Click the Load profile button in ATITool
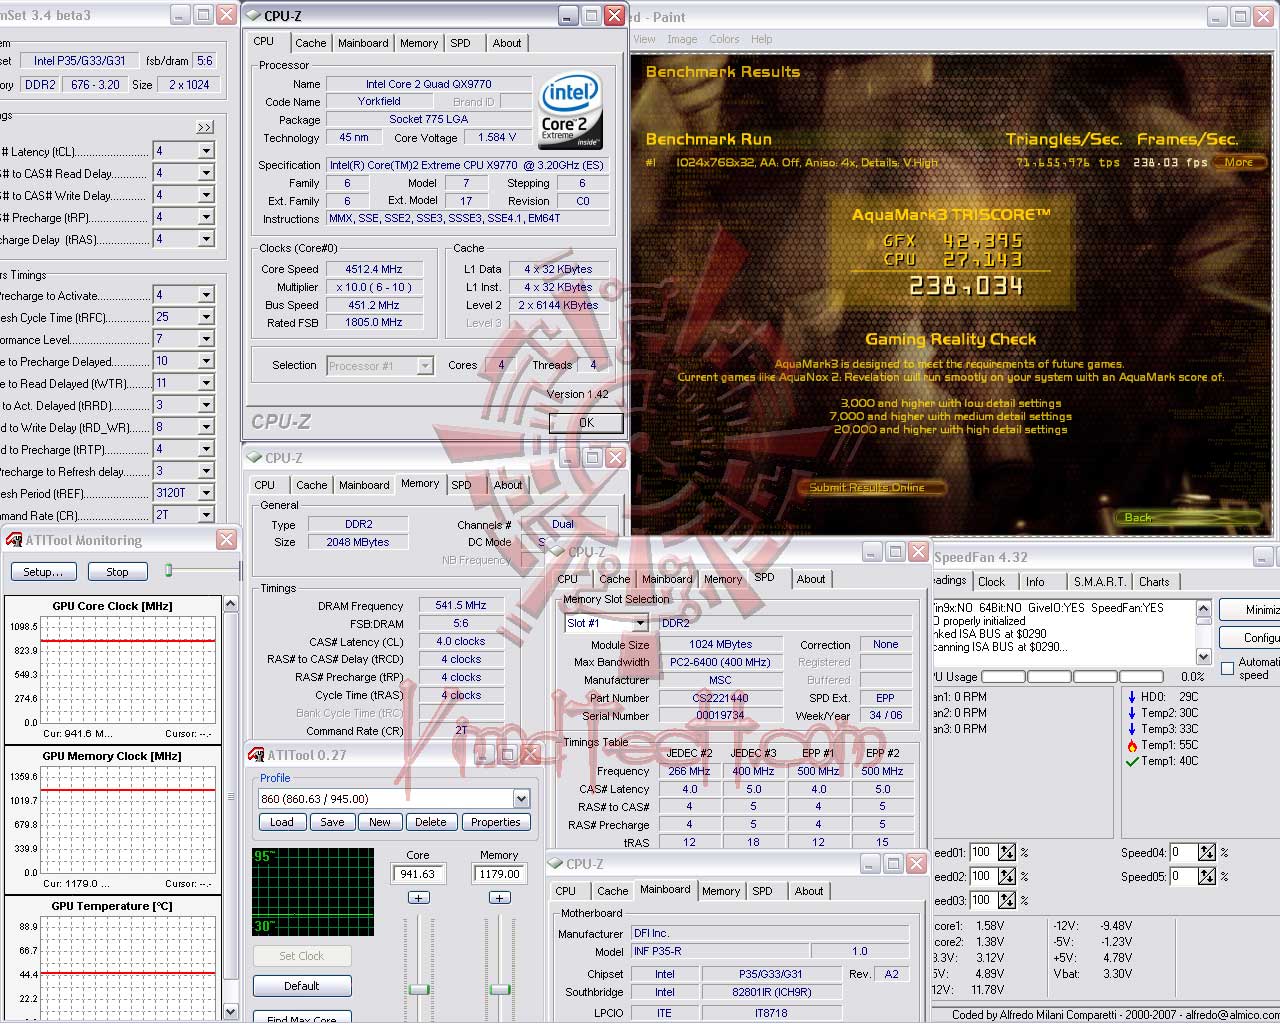This screenshot has width=1280, height=1024. 282,822
